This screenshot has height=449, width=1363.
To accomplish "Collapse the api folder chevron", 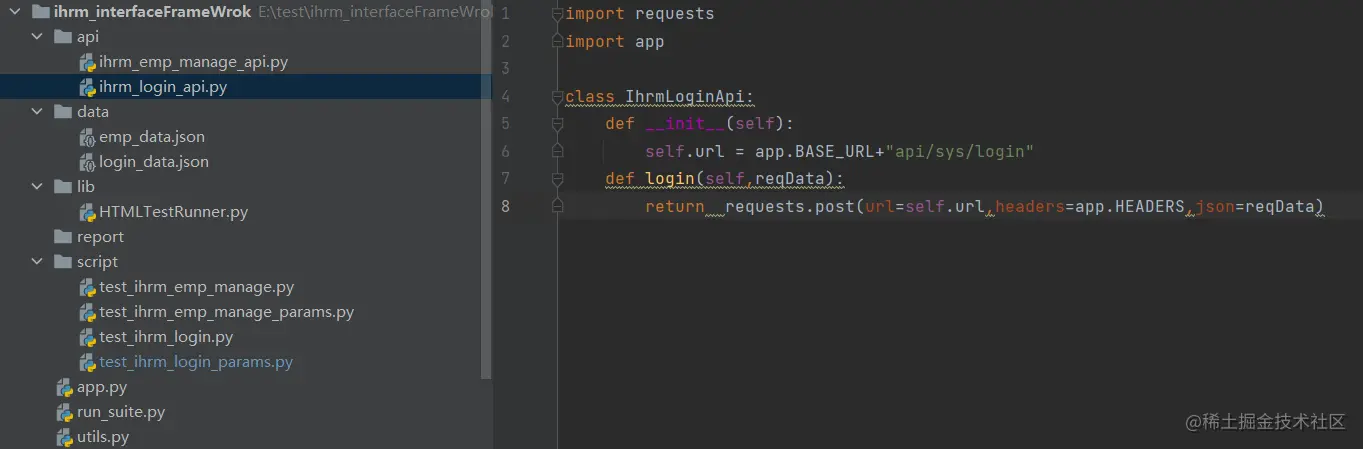I will [37, 37].
